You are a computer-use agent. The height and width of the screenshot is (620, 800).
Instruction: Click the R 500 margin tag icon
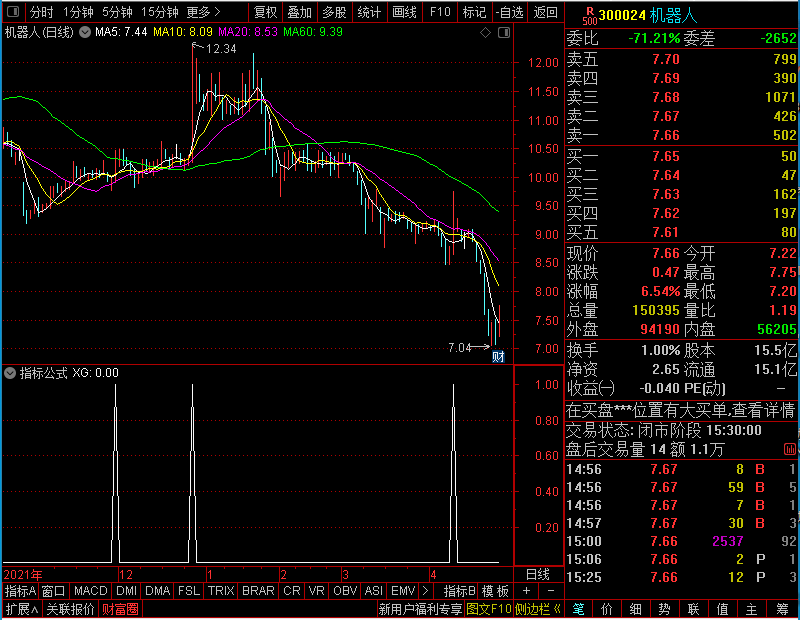pyautogui.click(x=589, y=16)
